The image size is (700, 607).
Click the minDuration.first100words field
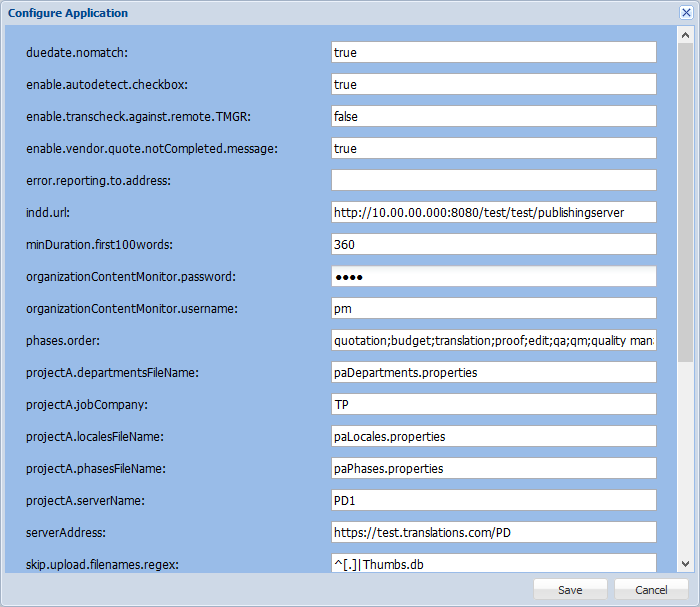point(493,244)
